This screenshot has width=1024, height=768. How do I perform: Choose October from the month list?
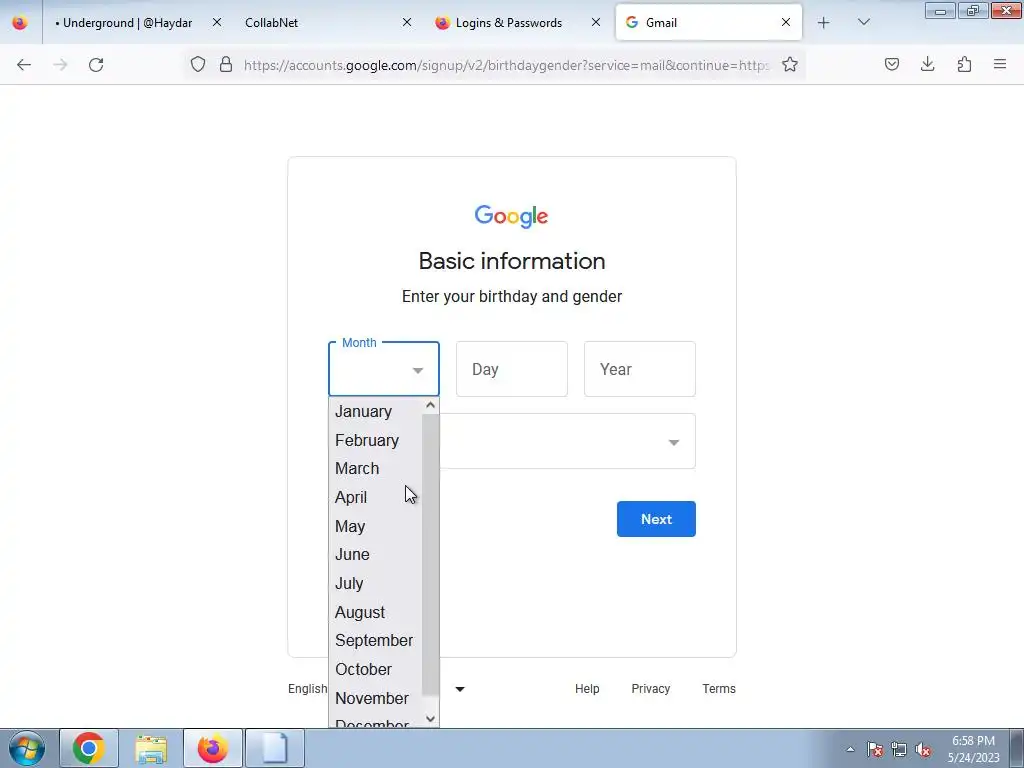click(x=376, y=669)
